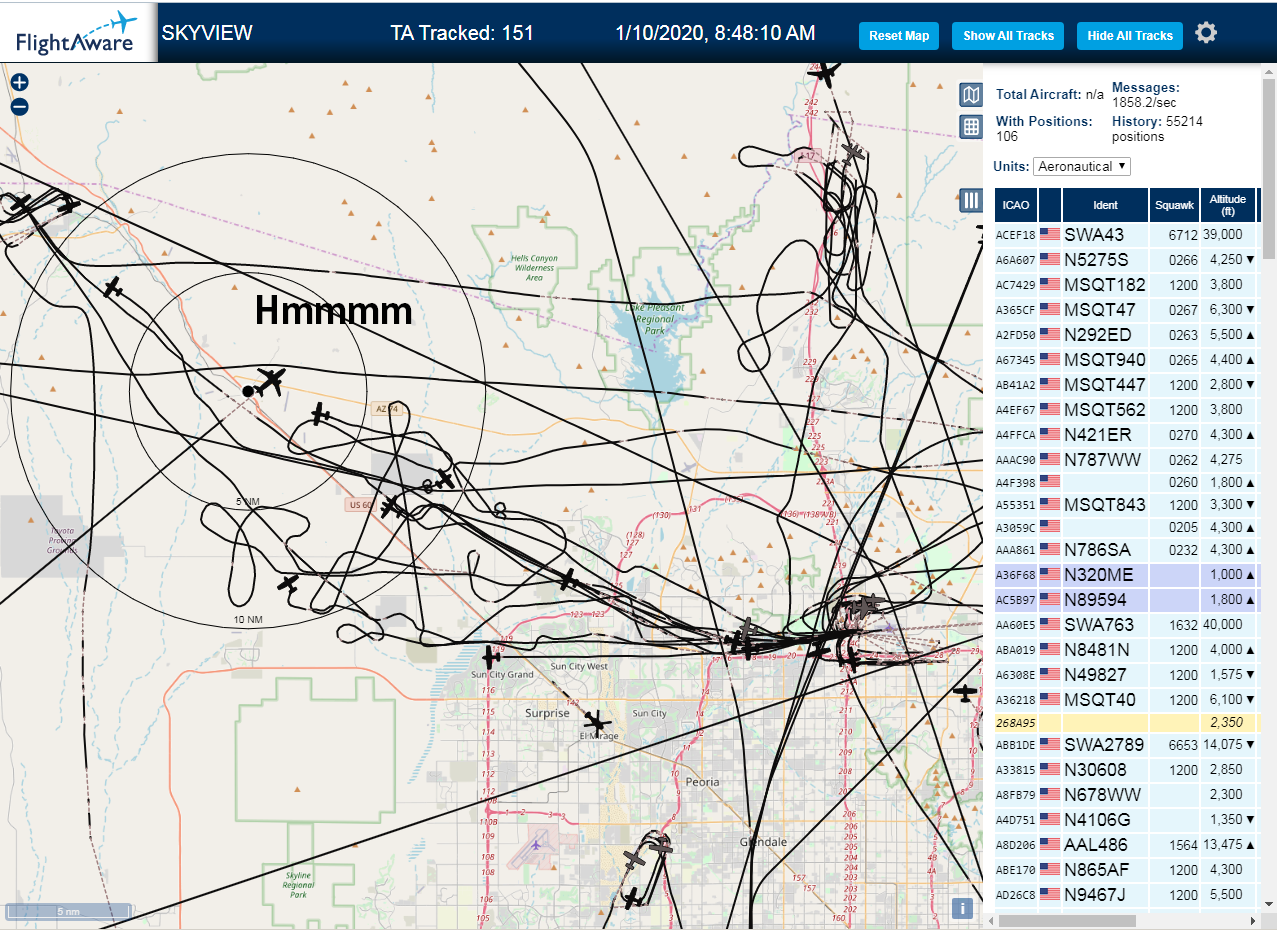1277x931 pixels.
Task: Click scrollbar right arrow under table
Action: (x=1254, y=920)
